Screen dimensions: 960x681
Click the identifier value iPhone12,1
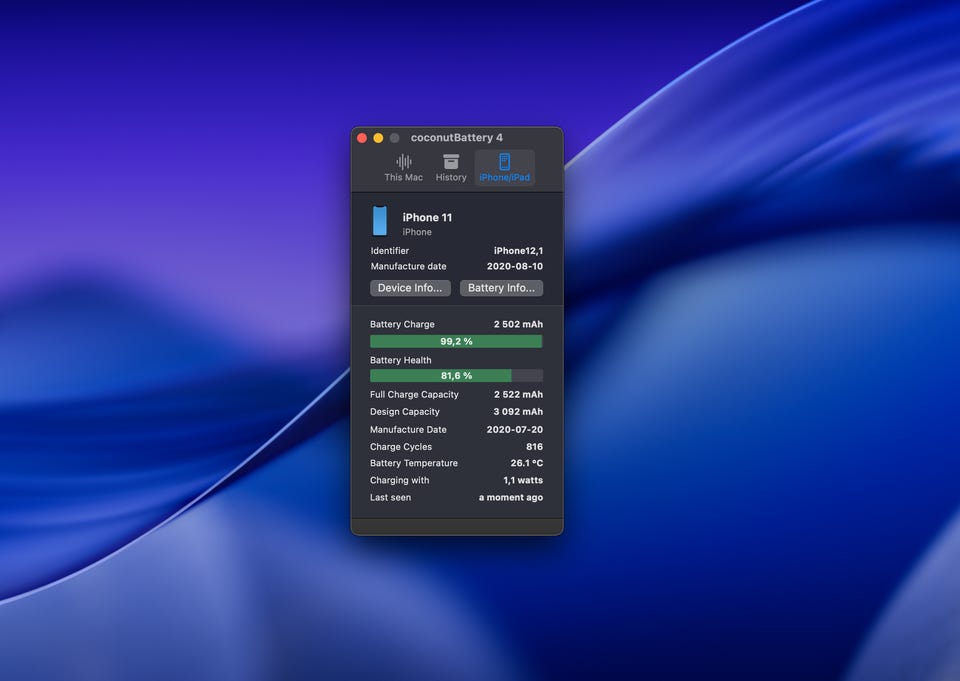pyautogui.click(x=519, y=250)
